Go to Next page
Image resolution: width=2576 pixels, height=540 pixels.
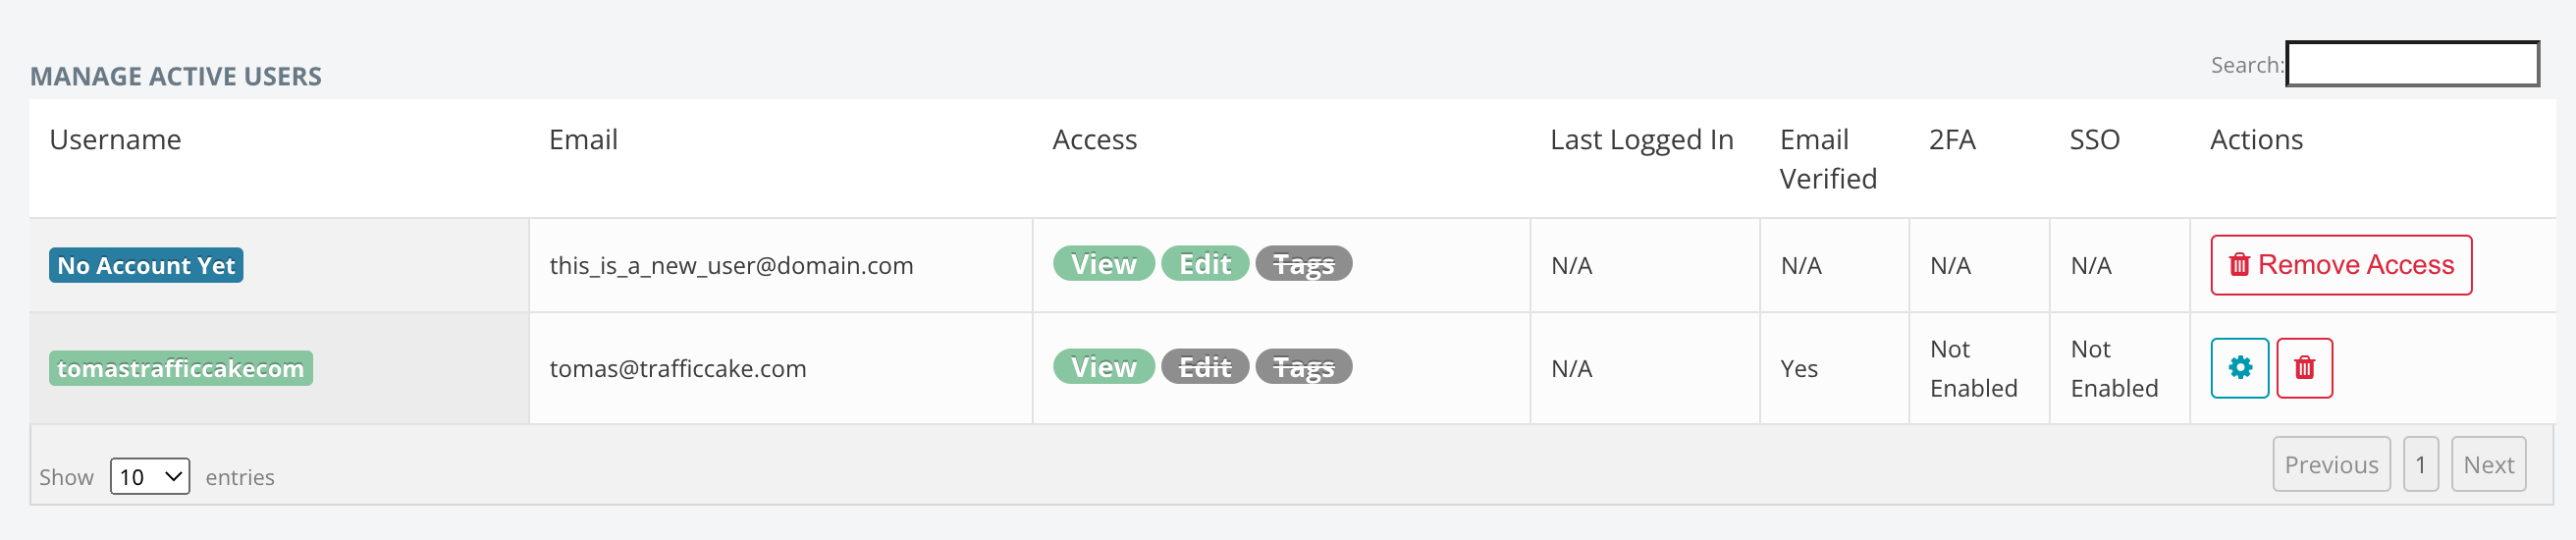(2488, 465)
